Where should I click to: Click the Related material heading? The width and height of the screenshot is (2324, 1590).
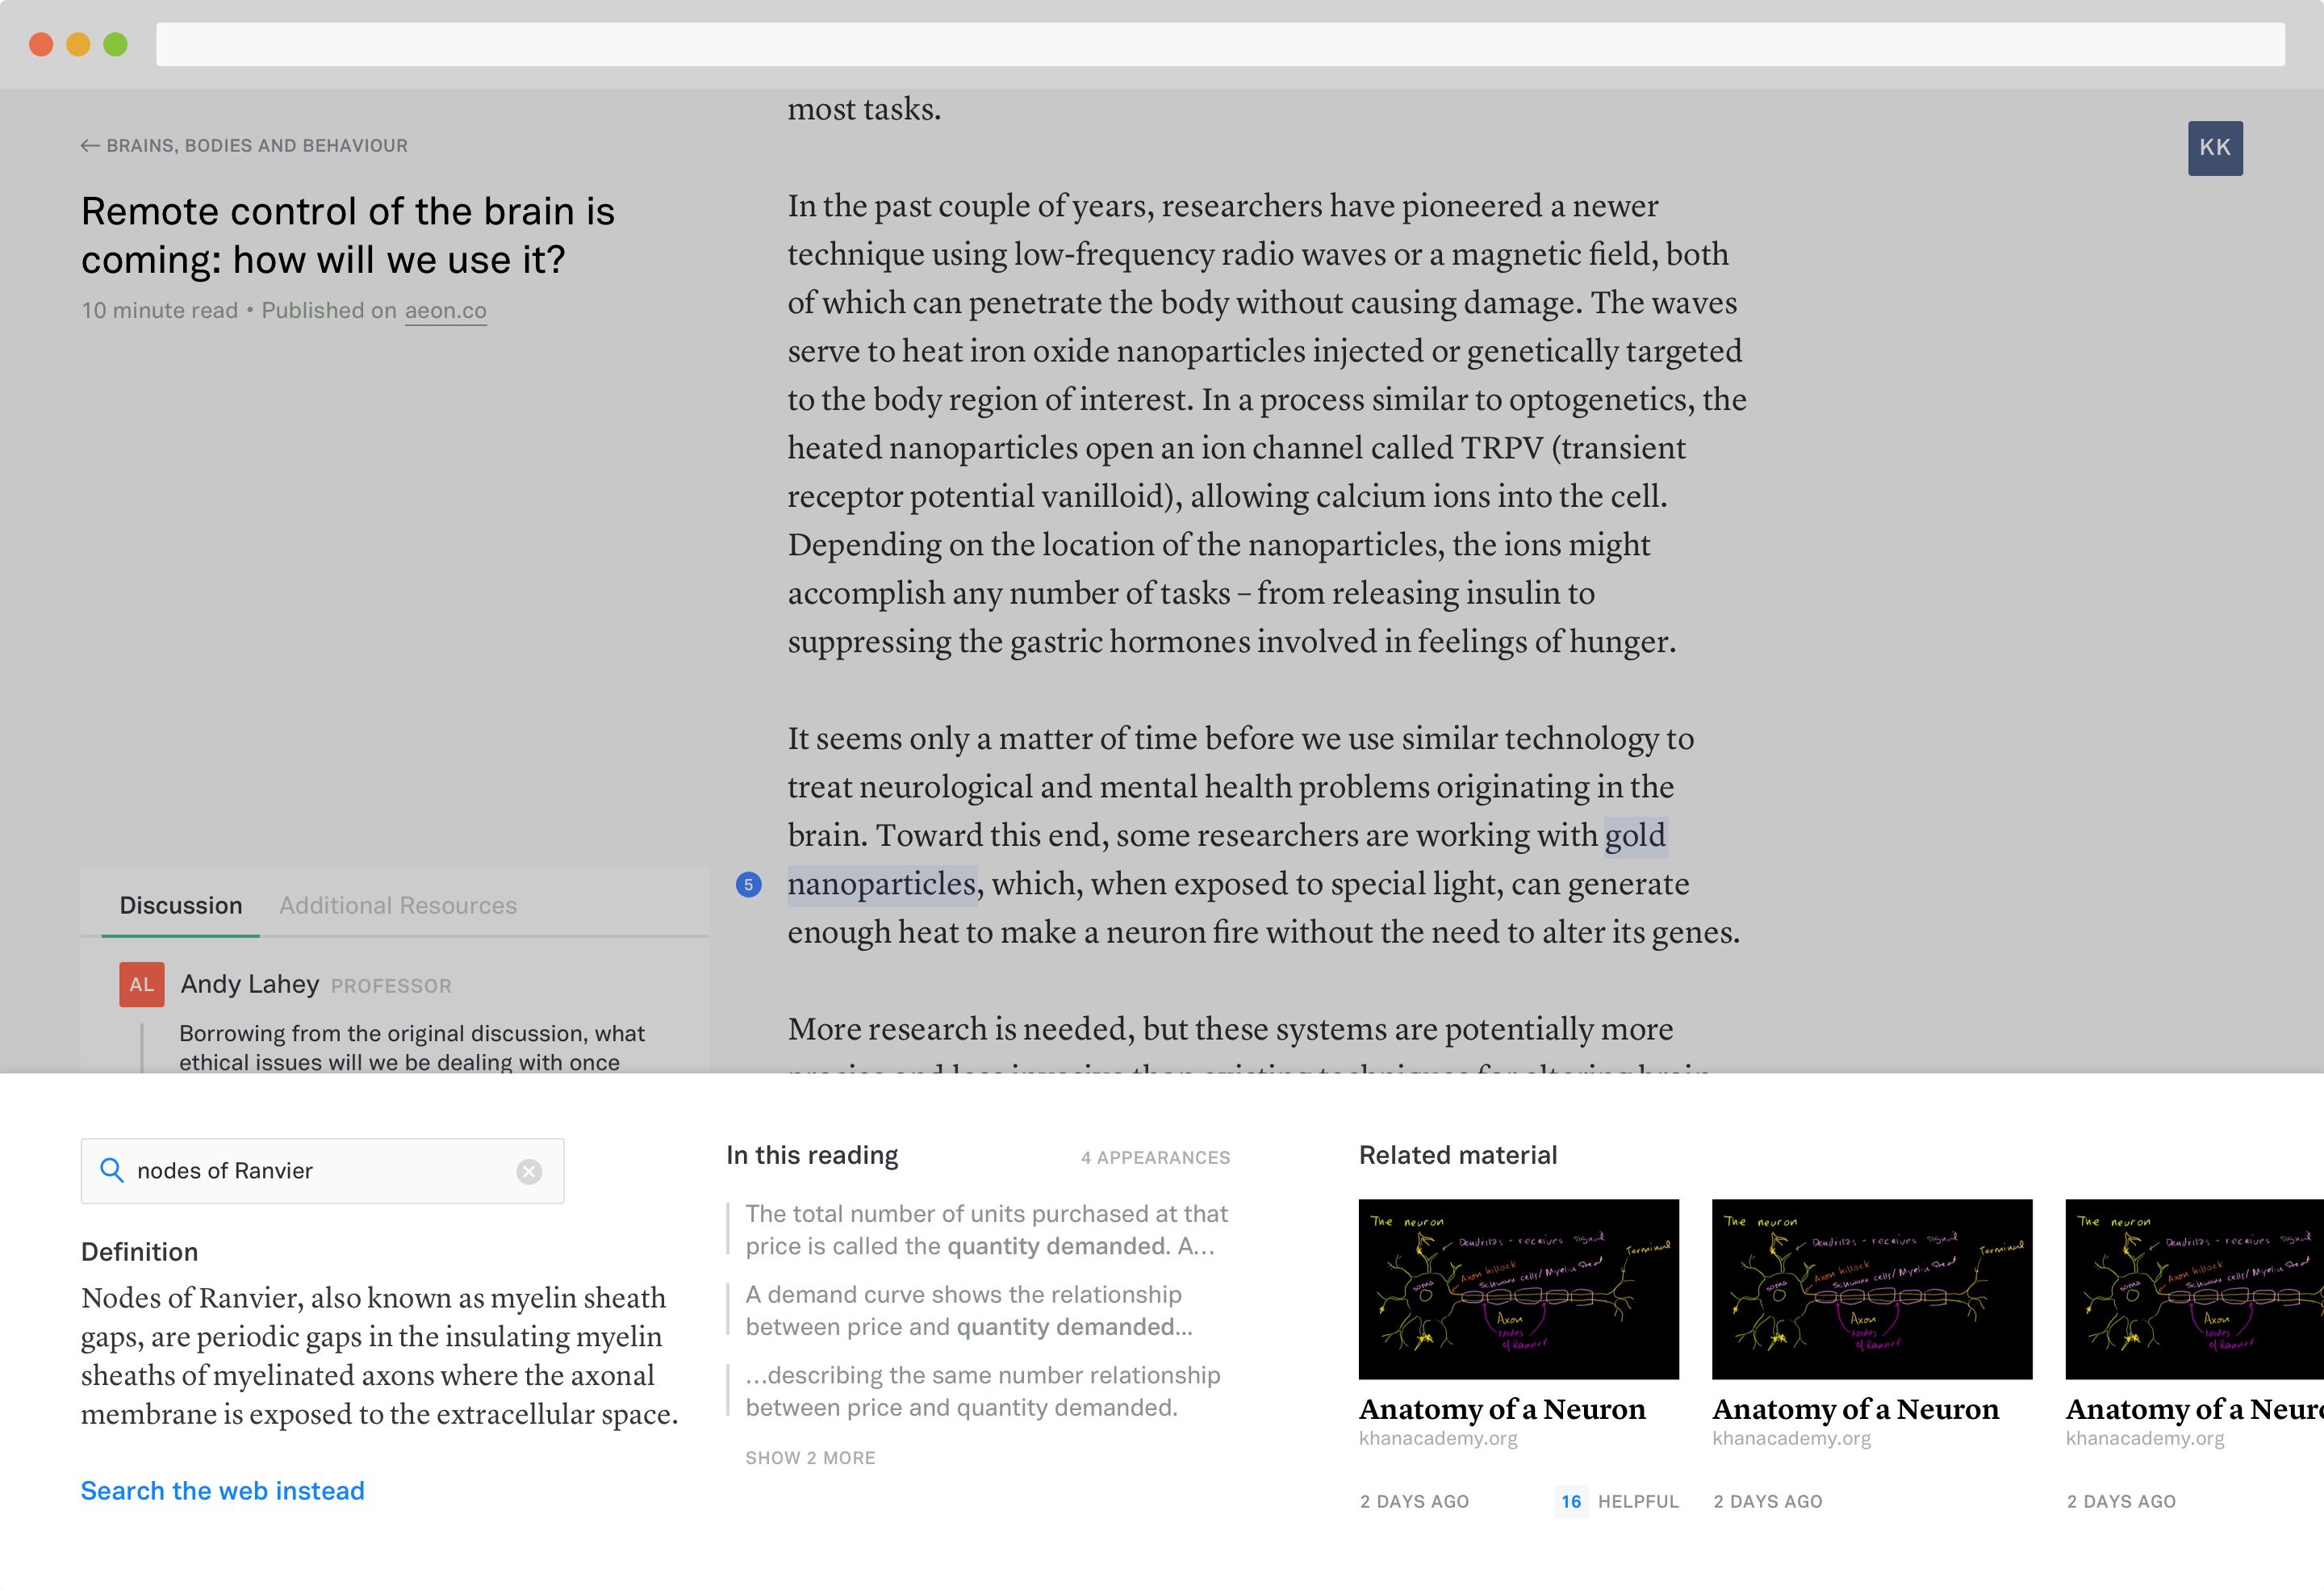coord(1457,1155)
